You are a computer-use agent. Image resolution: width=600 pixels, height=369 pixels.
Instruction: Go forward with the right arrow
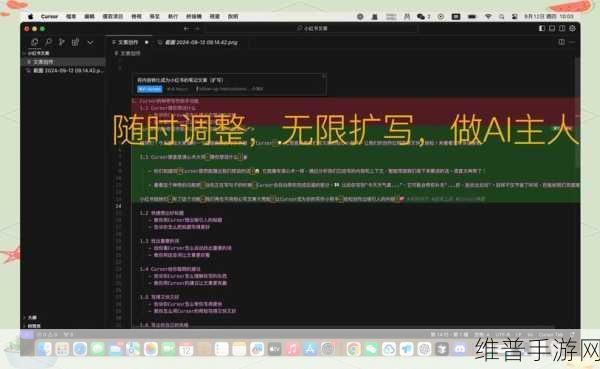click(x=197, y=28)
